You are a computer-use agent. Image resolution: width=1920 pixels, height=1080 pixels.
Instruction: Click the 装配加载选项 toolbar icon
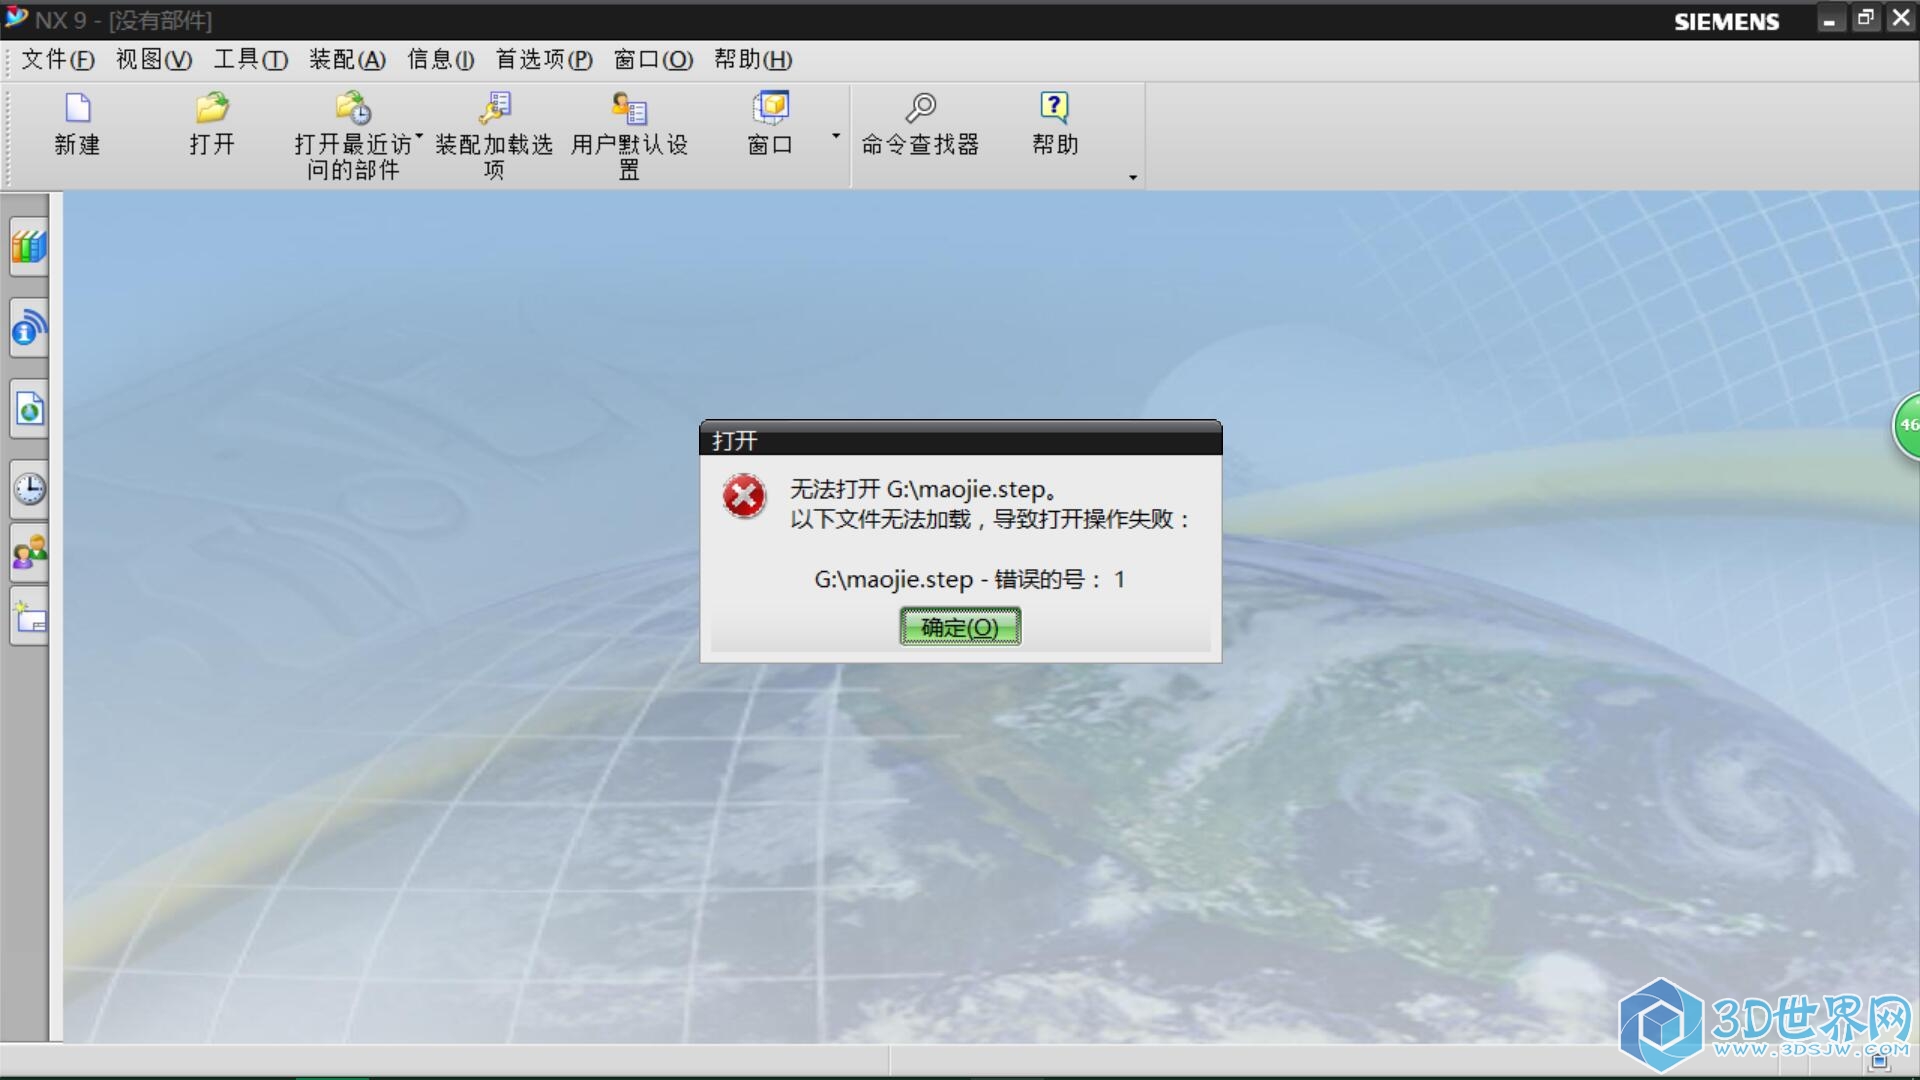tap(494, 108)
